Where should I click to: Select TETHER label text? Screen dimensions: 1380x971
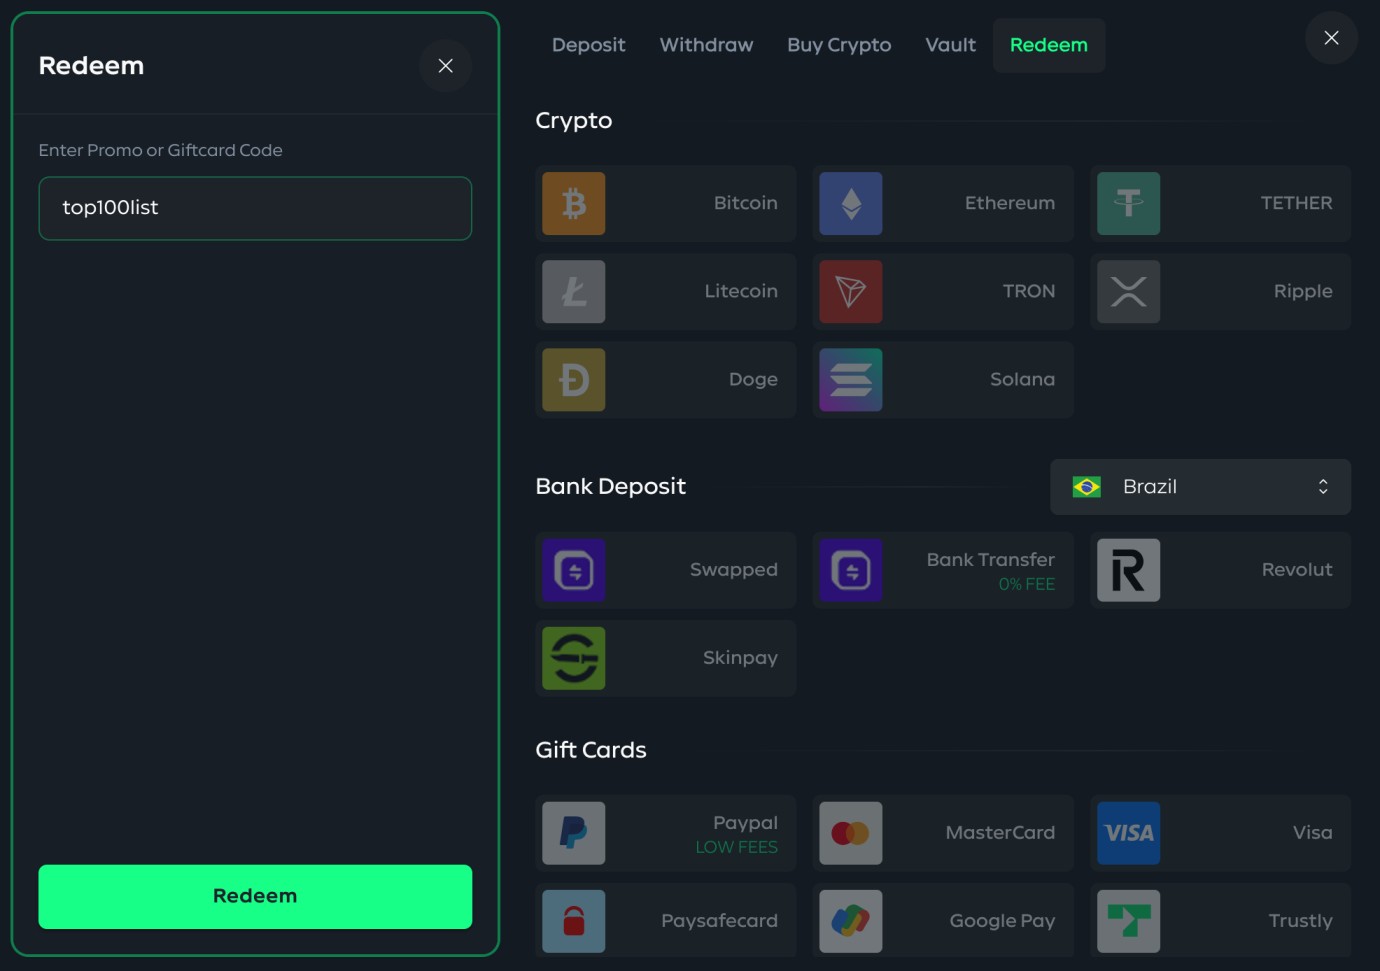coord(1296,203)
